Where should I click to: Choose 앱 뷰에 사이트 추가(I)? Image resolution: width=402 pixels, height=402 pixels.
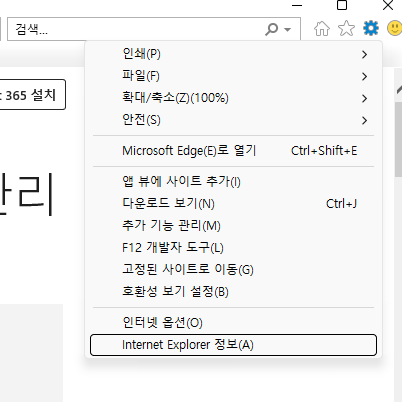click(x=233, y=182)
